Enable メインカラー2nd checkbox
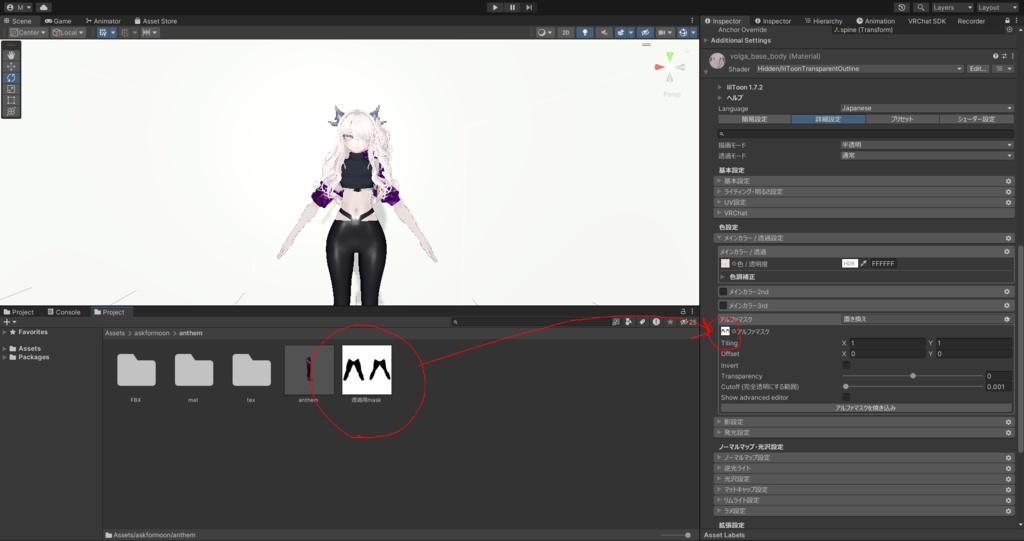The image size is (1024, 541). [723, 292]
